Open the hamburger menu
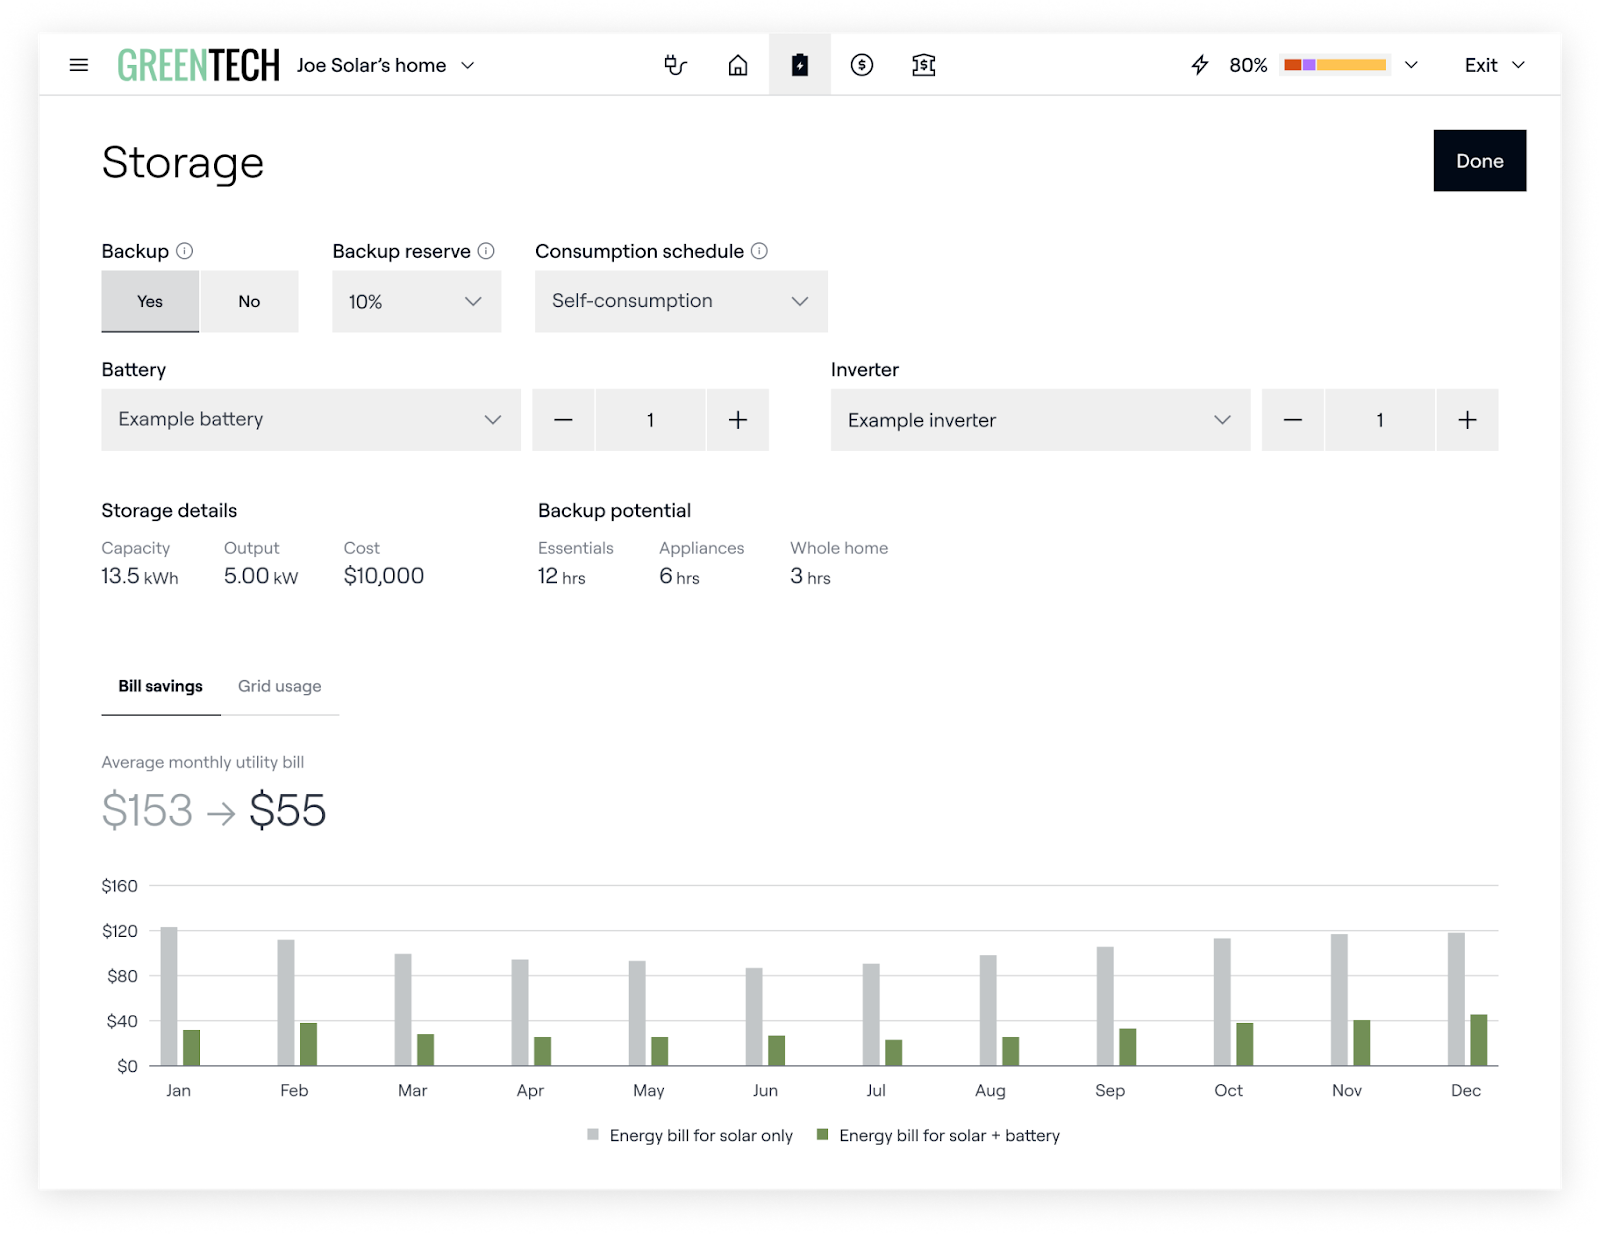Screen dimensions: 1600x1234 79,65
